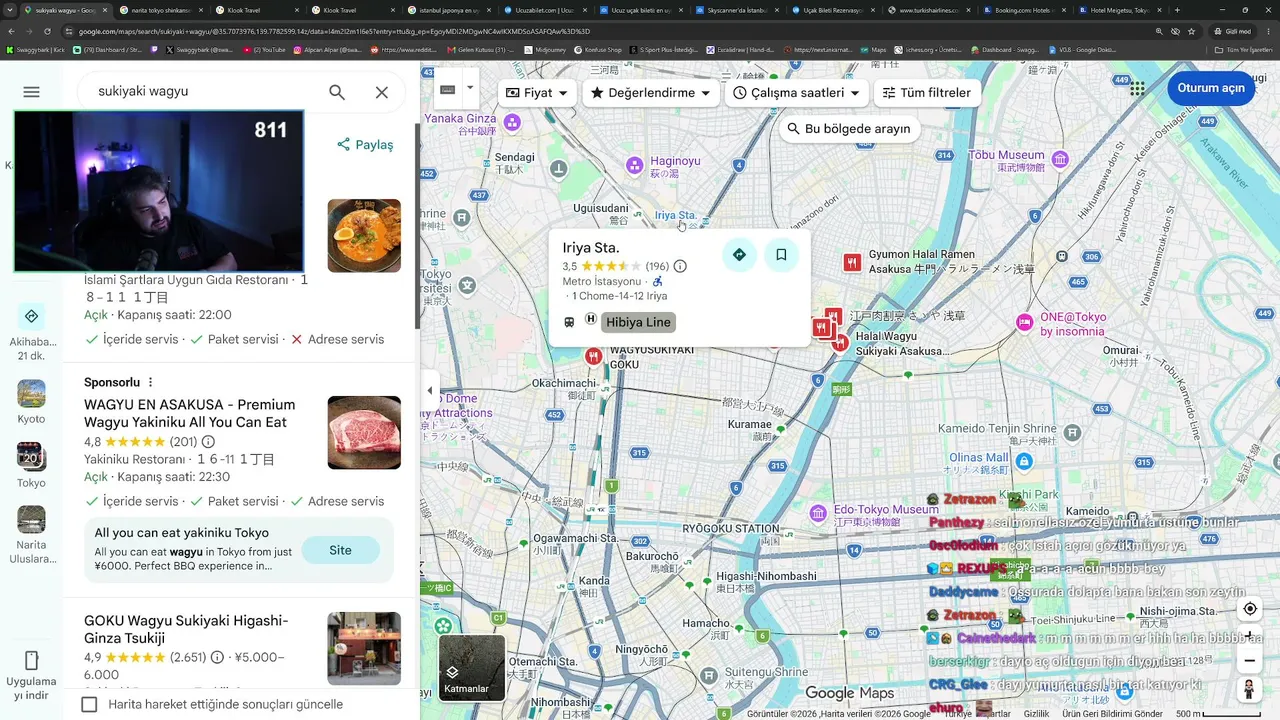Go back to the previous page
1280x720 pixels.
click(11, 31)
